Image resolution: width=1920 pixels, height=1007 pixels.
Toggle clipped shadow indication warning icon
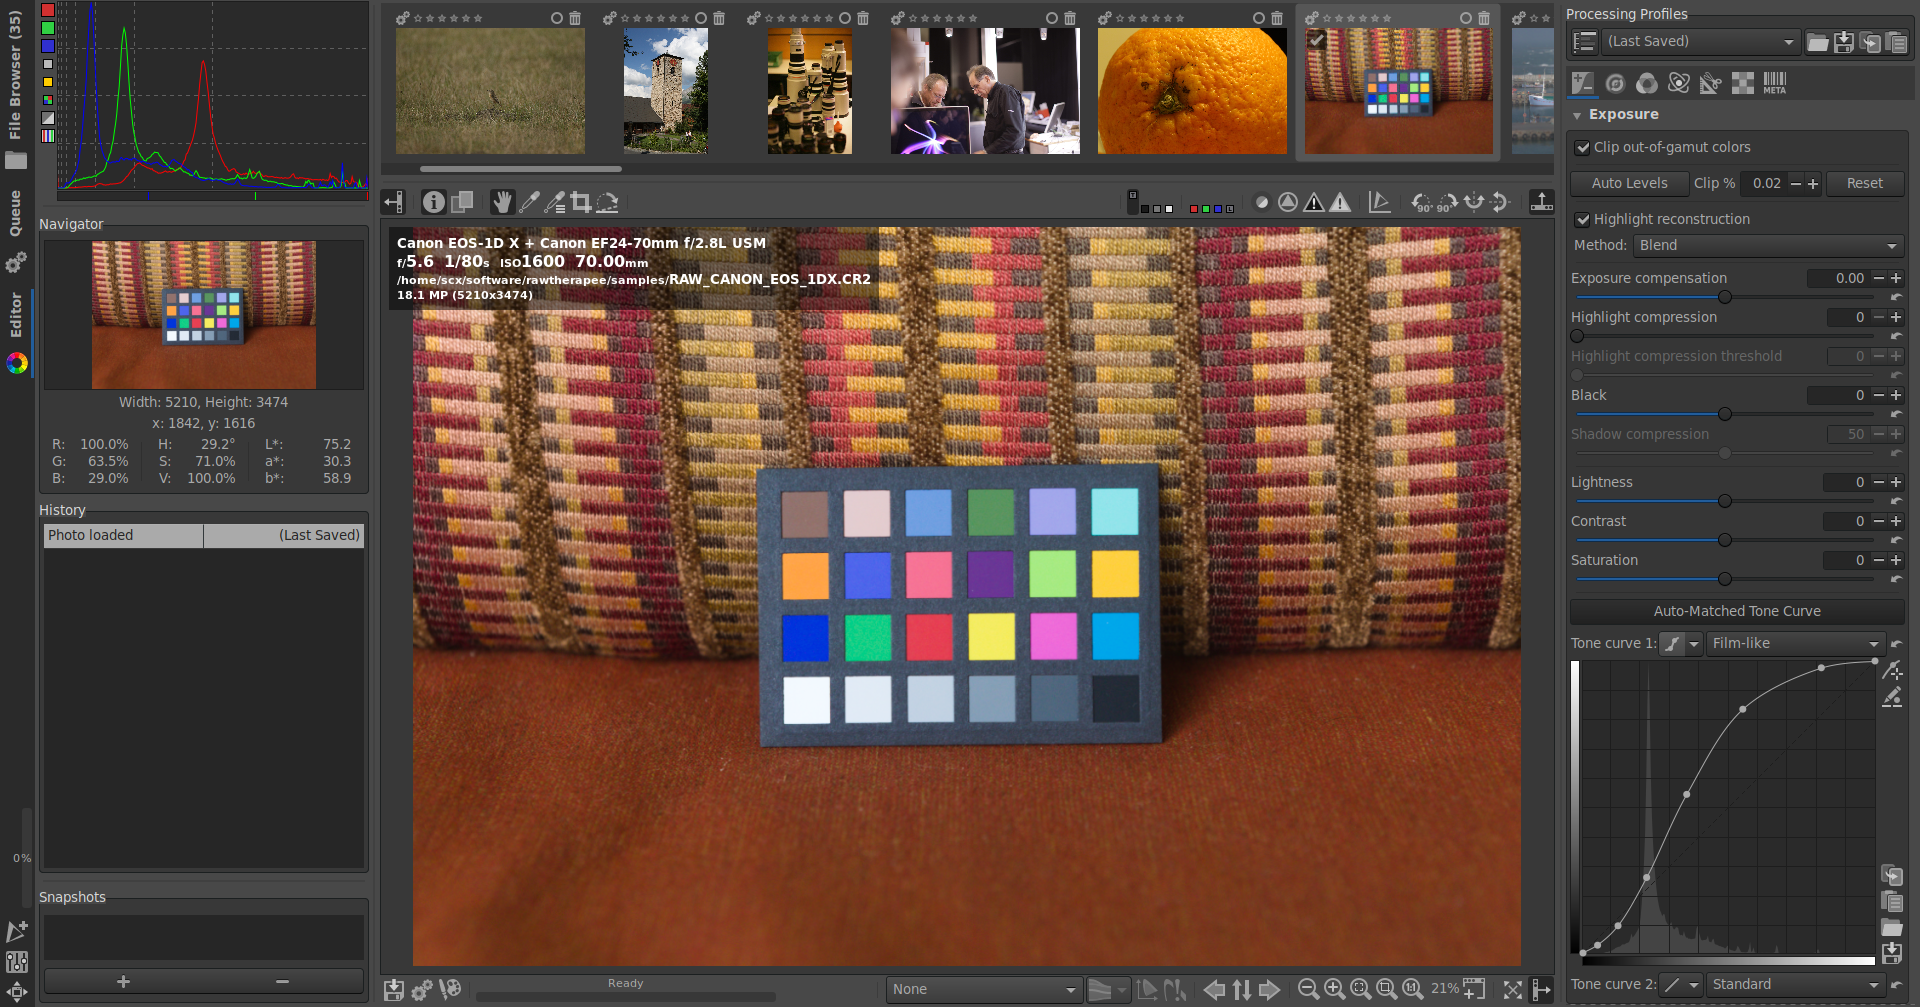(x=1314, y=202)
